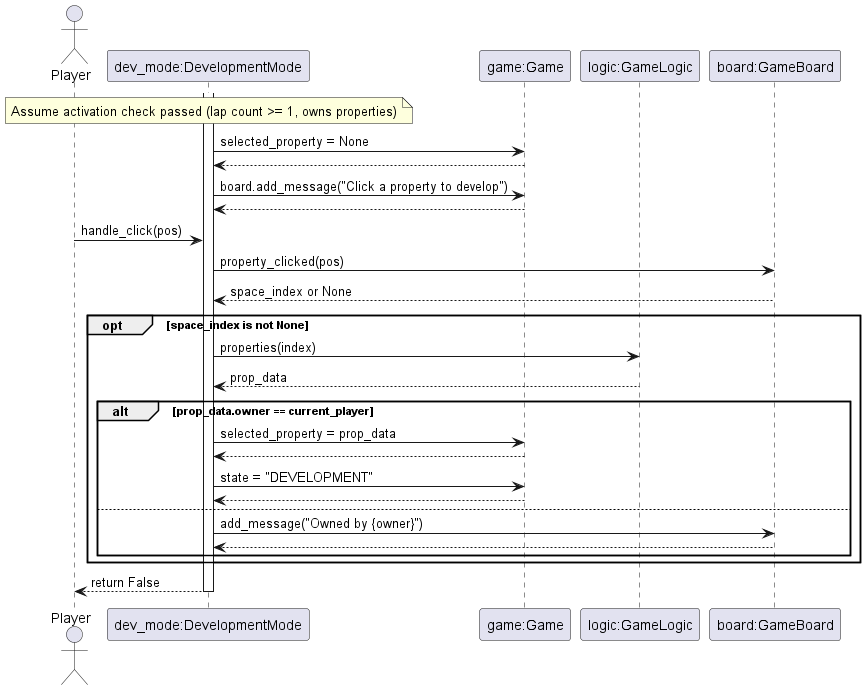The width and height of the screenshot is (865, 690).
Task: Select bottom dev_mode:DevelopmentMode participant box
Action: point(208,624)
